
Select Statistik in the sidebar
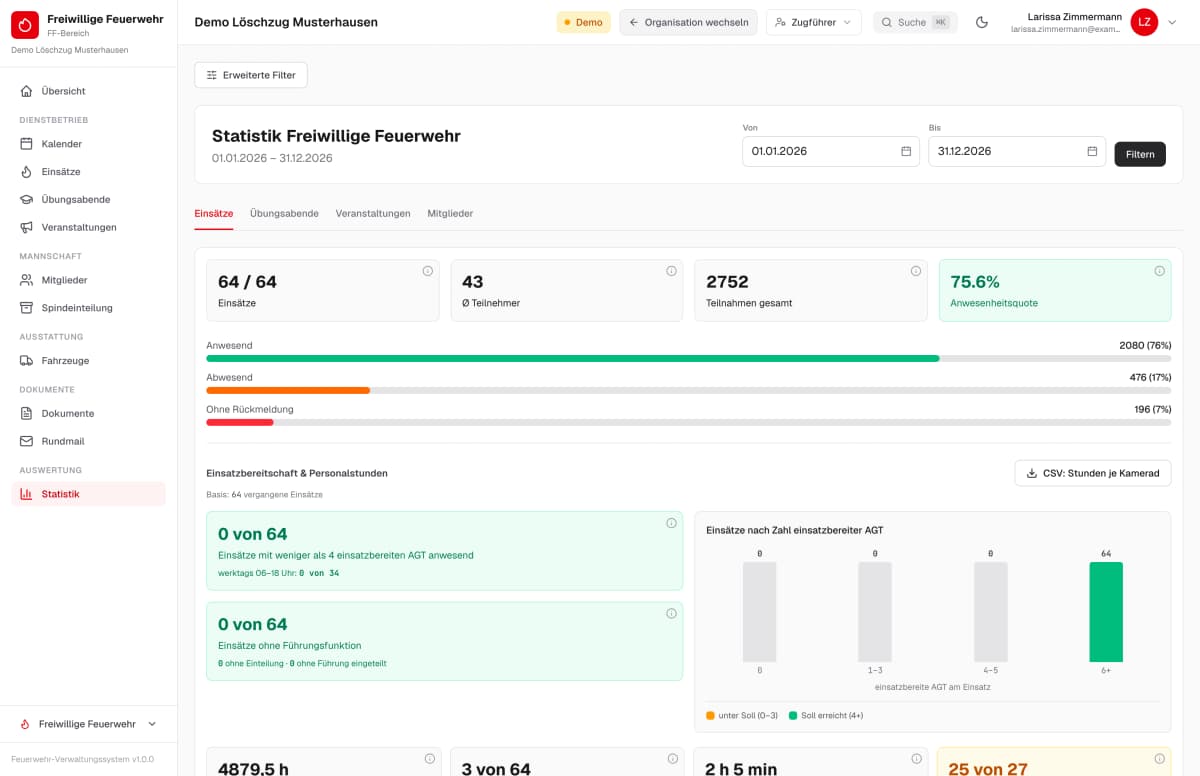click(88, 494)
